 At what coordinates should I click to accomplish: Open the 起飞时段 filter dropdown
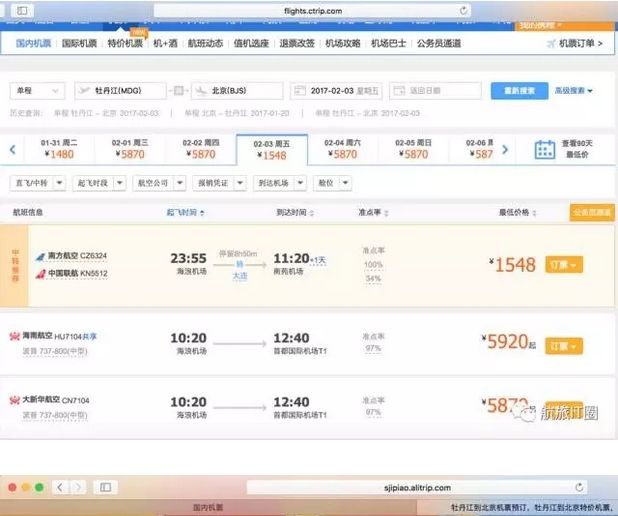click(x=99, y=183)
